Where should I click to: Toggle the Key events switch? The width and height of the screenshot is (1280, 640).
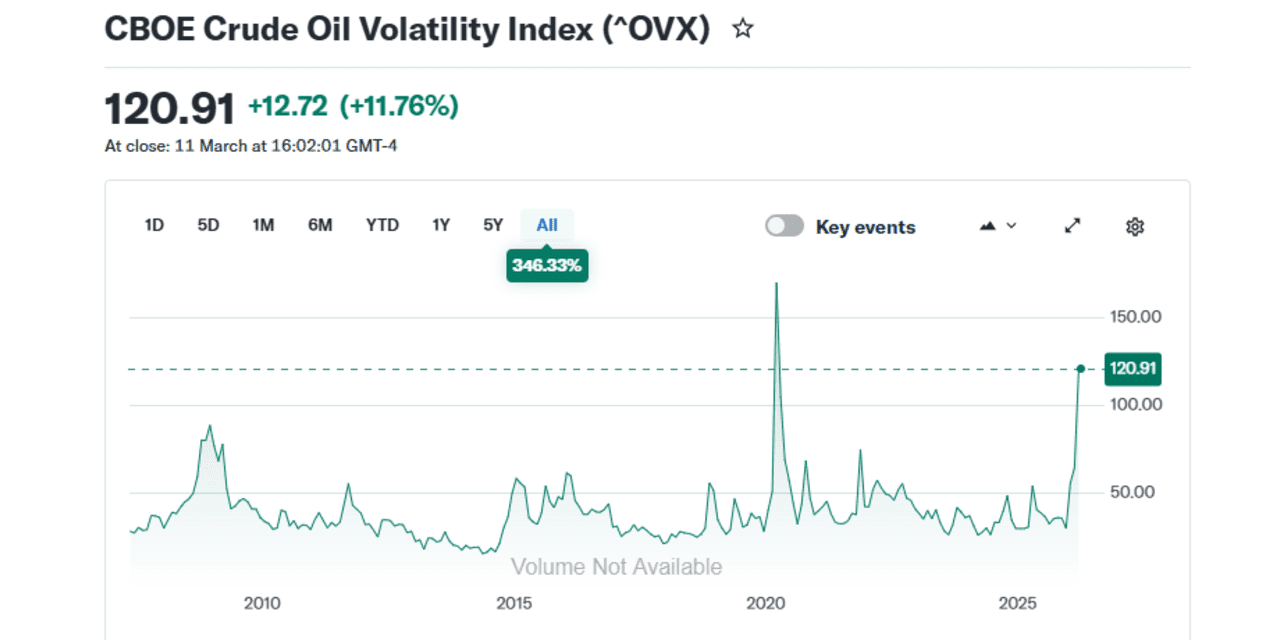[784, 226]
